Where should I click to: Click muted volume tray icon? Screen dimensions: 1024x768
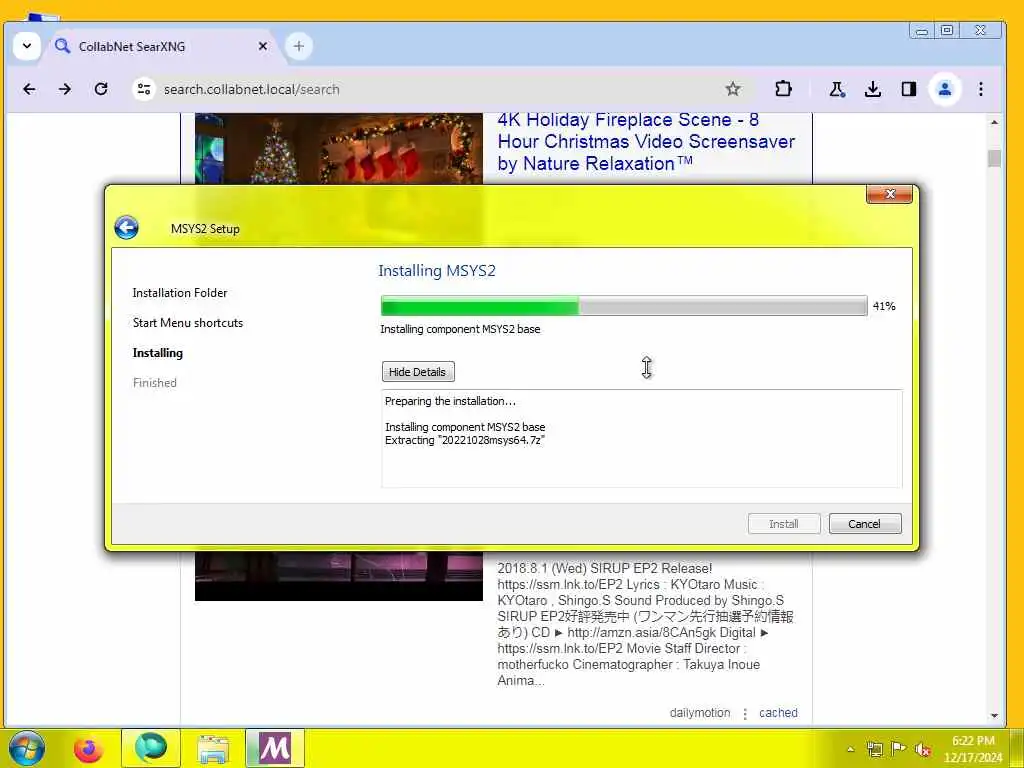[923, 749]
